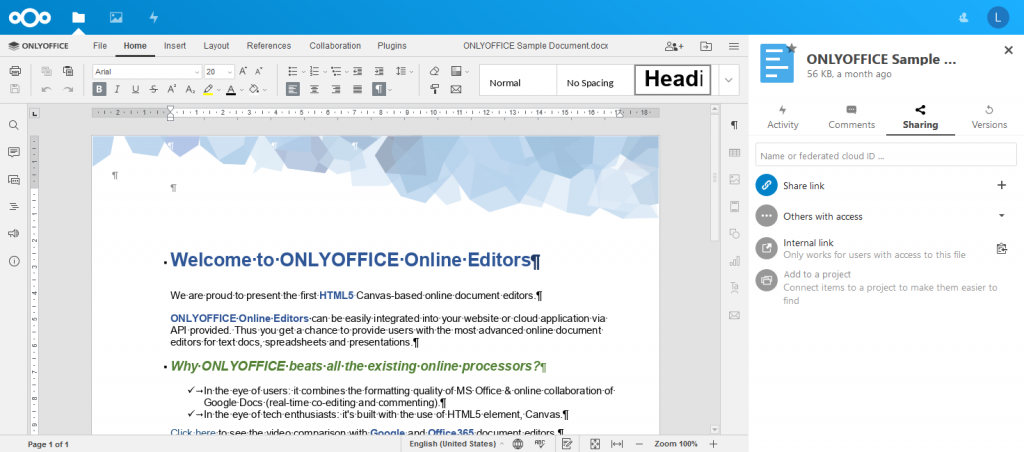Screen dimensions: 1024x452
Task: Open the Arial font name dropdown
Action: tap(197, 72)
